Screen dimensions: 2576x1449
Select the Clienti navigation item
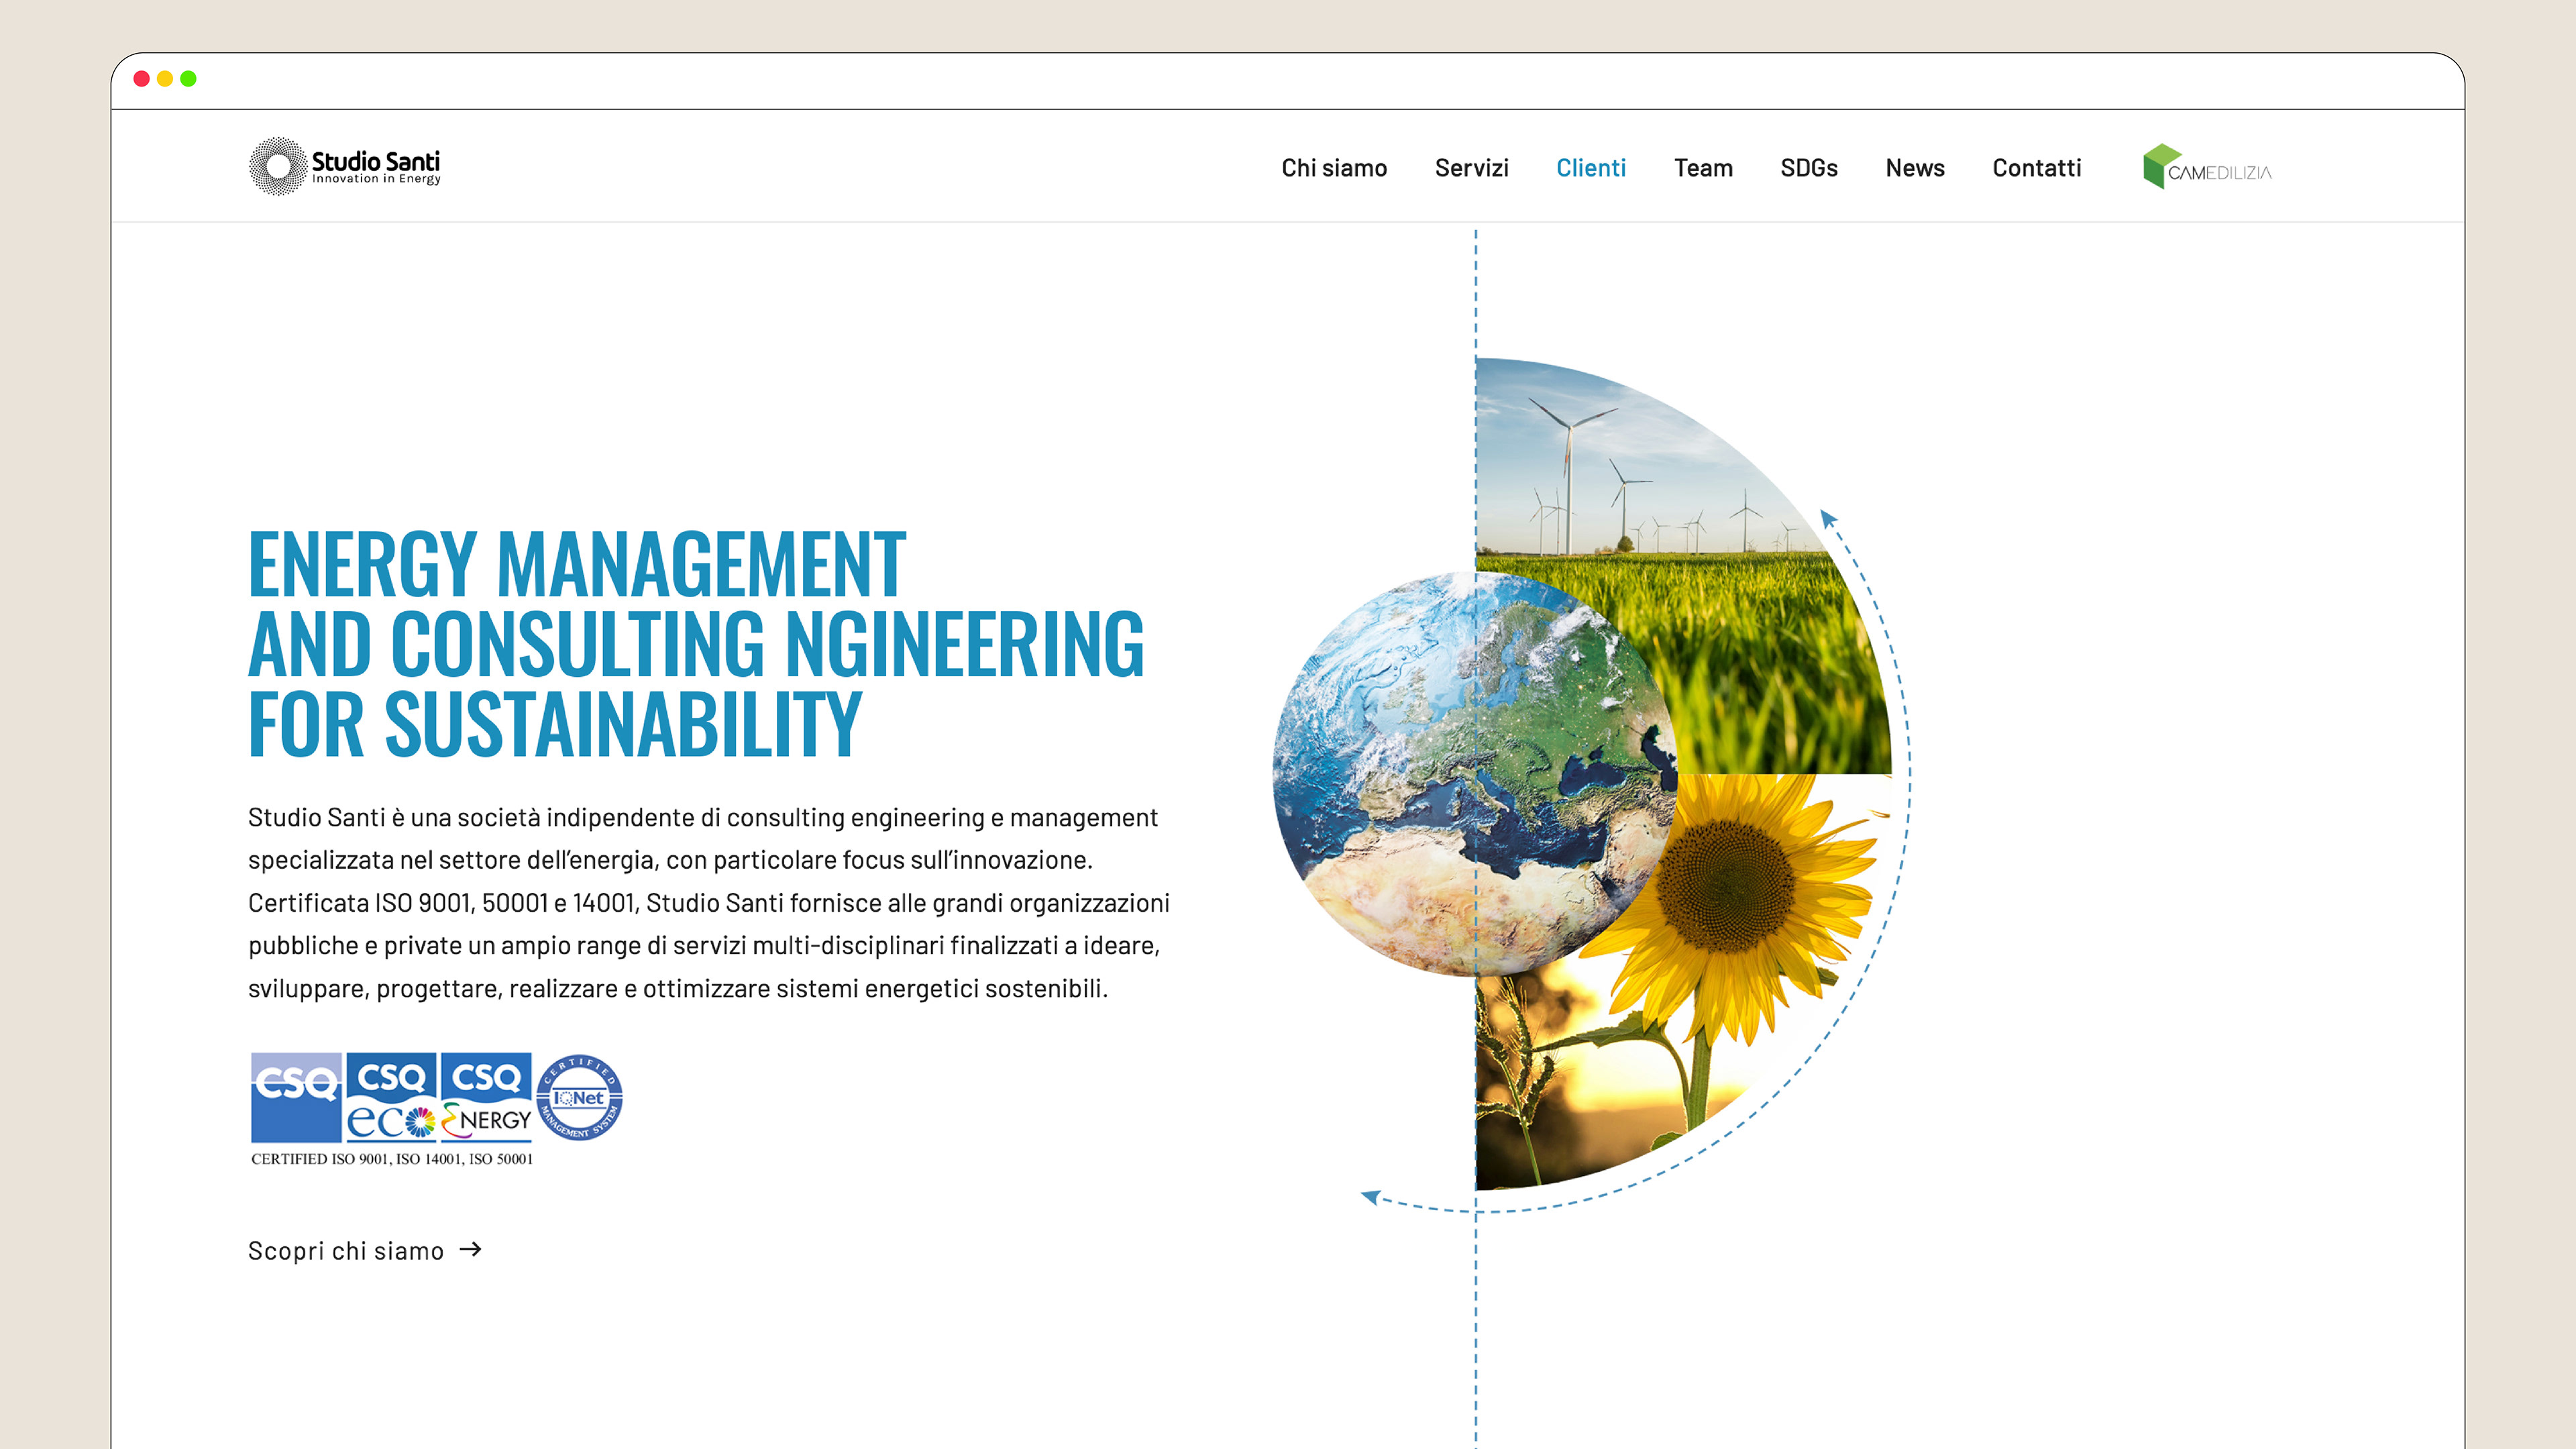click(x=1590, y=168)
